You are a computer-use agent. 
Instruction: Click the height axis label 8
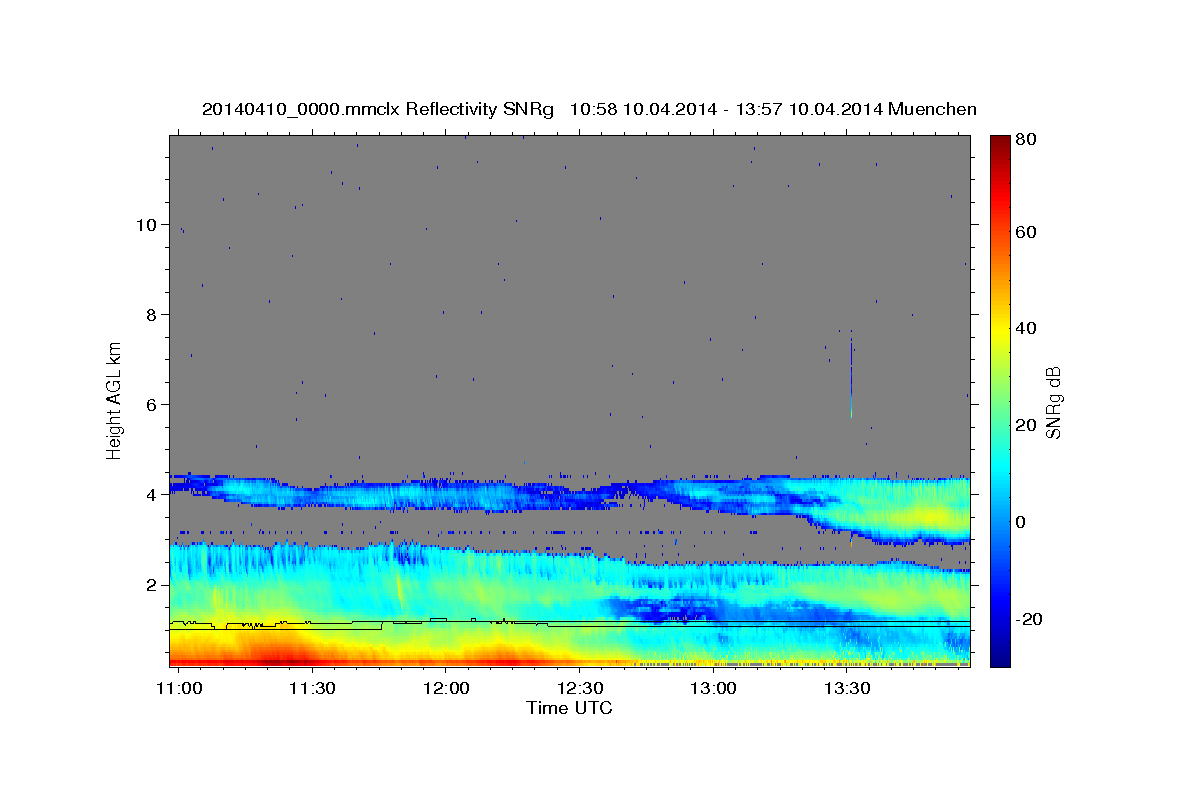tap(149, 314)
